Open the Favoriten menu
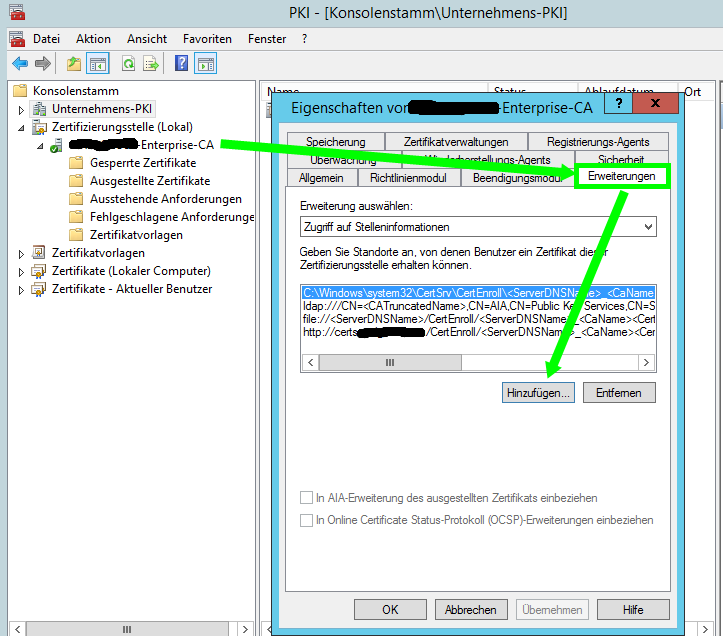This screenshot has height=636, width=723. coord(207,39)
